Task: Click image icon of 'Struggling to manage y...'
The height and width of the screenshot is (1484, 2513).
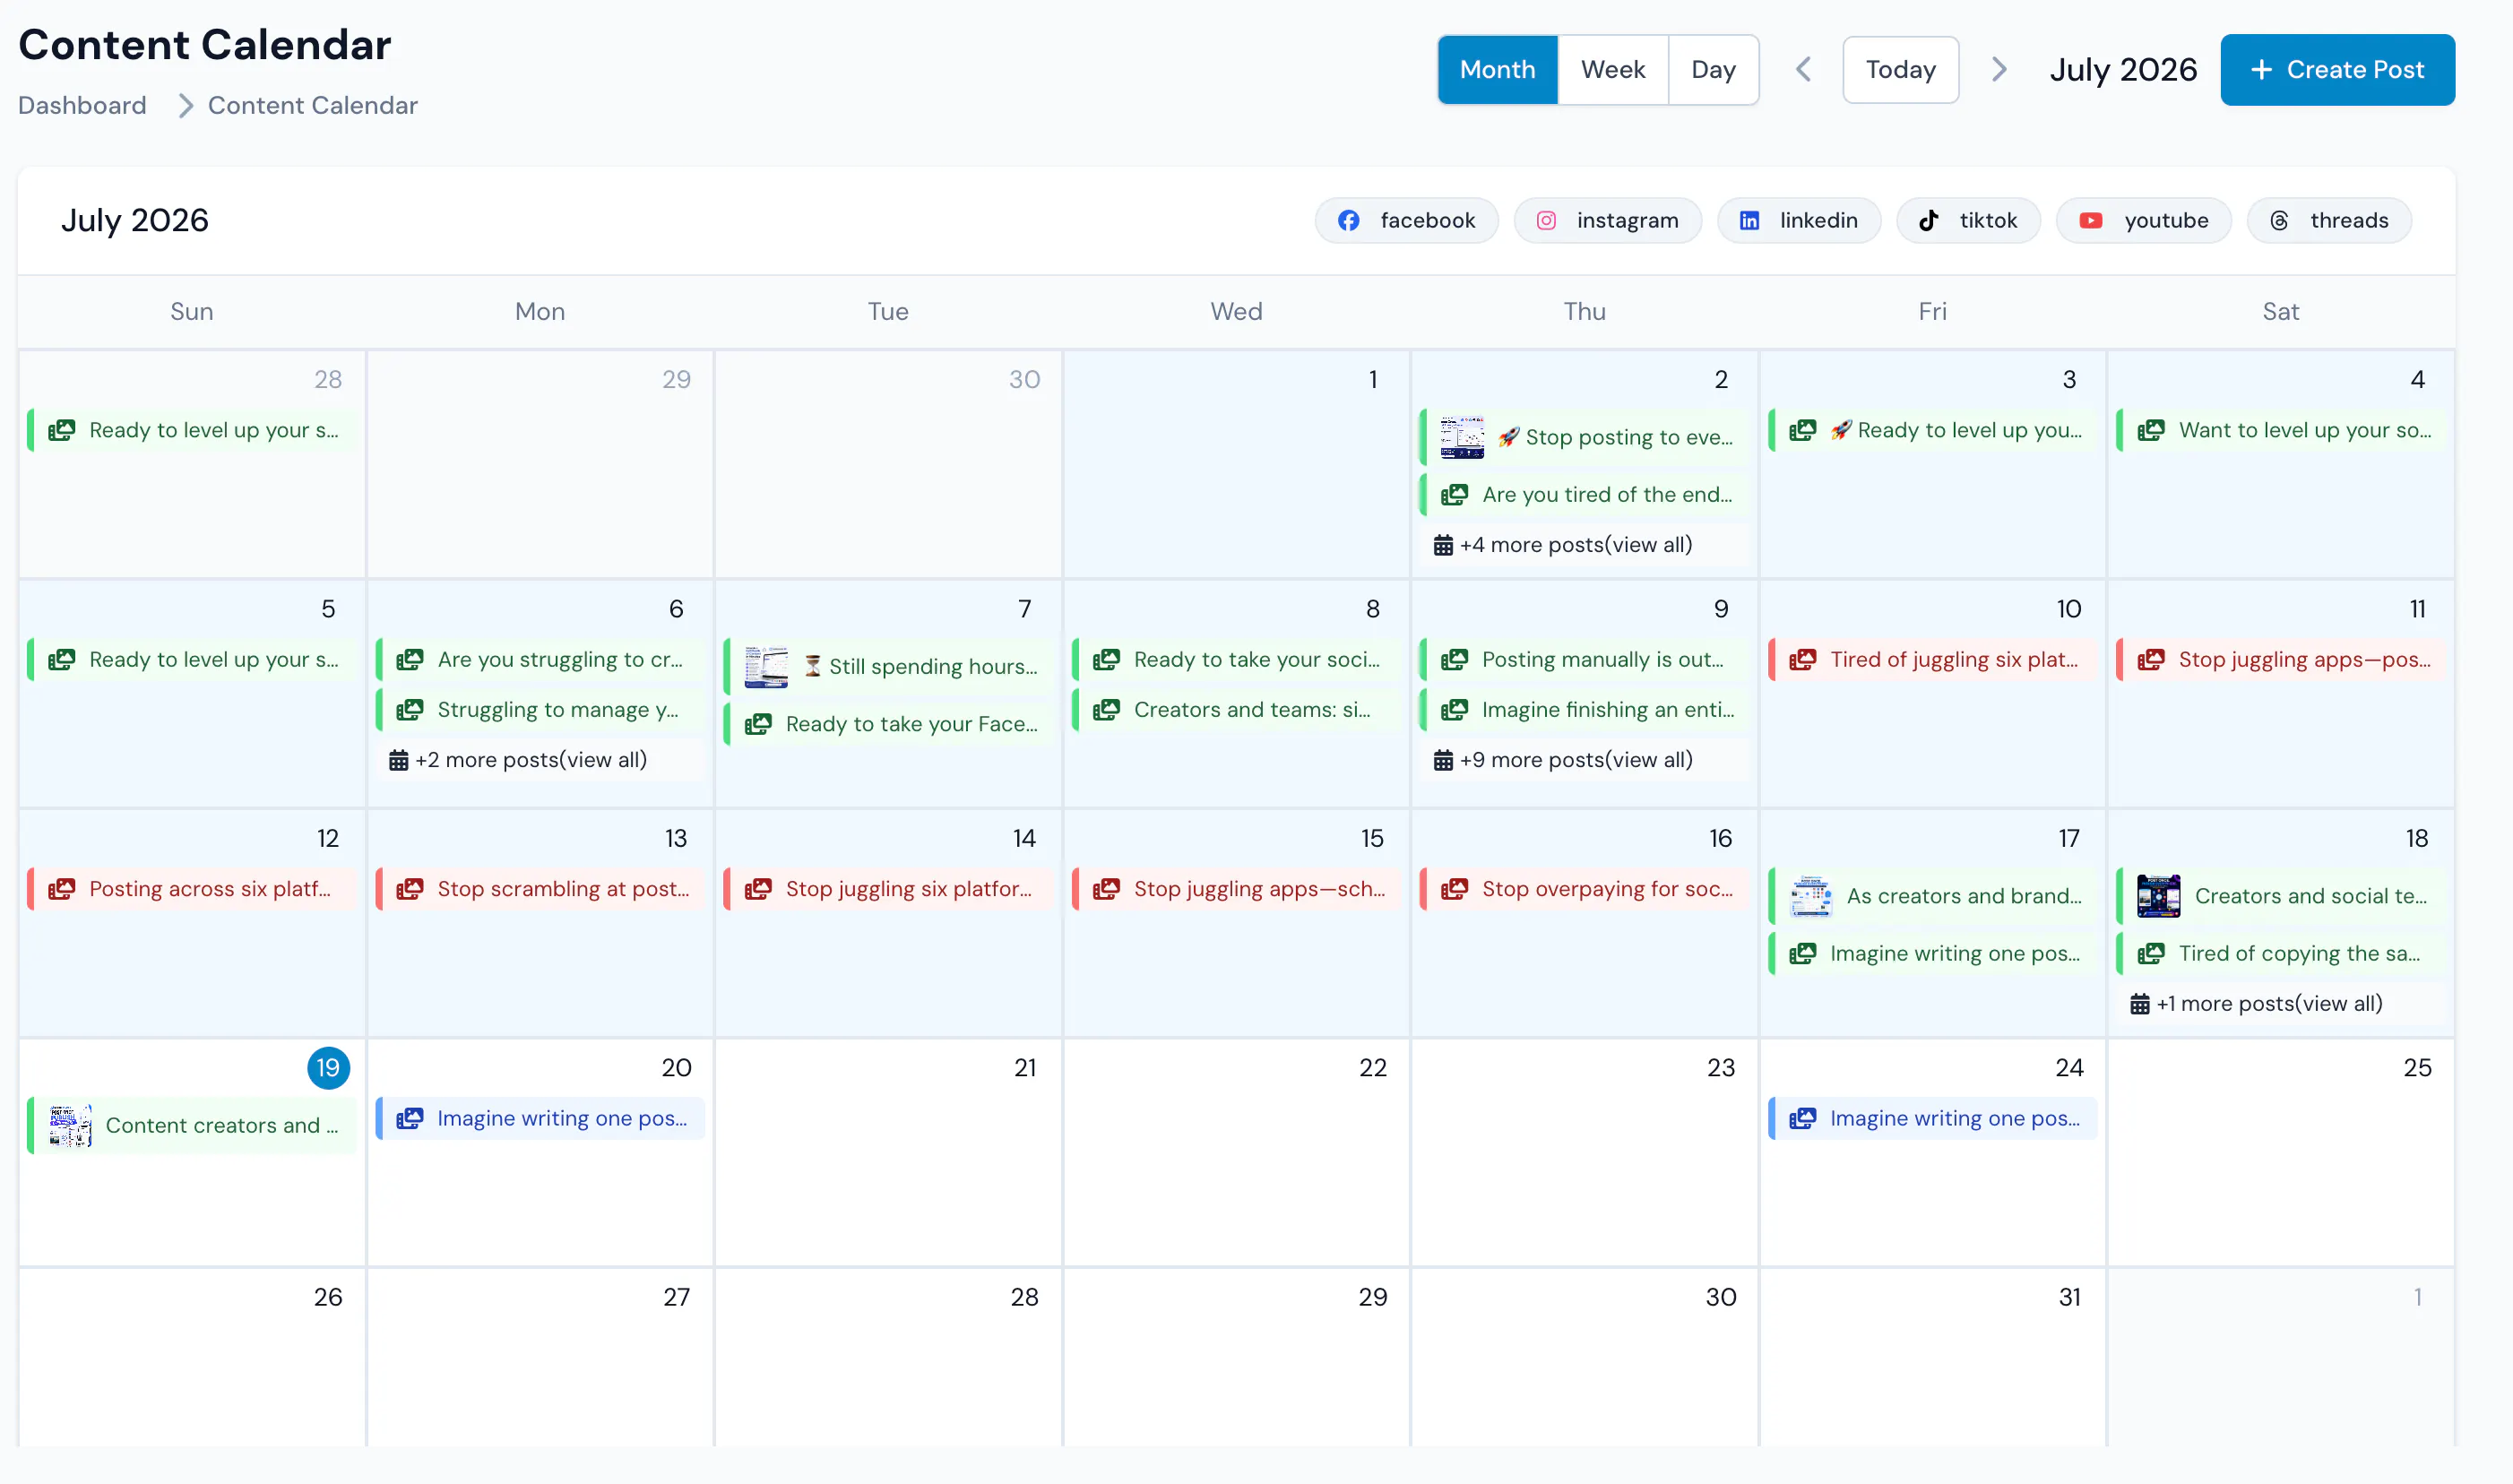Action: coord(410,710)
